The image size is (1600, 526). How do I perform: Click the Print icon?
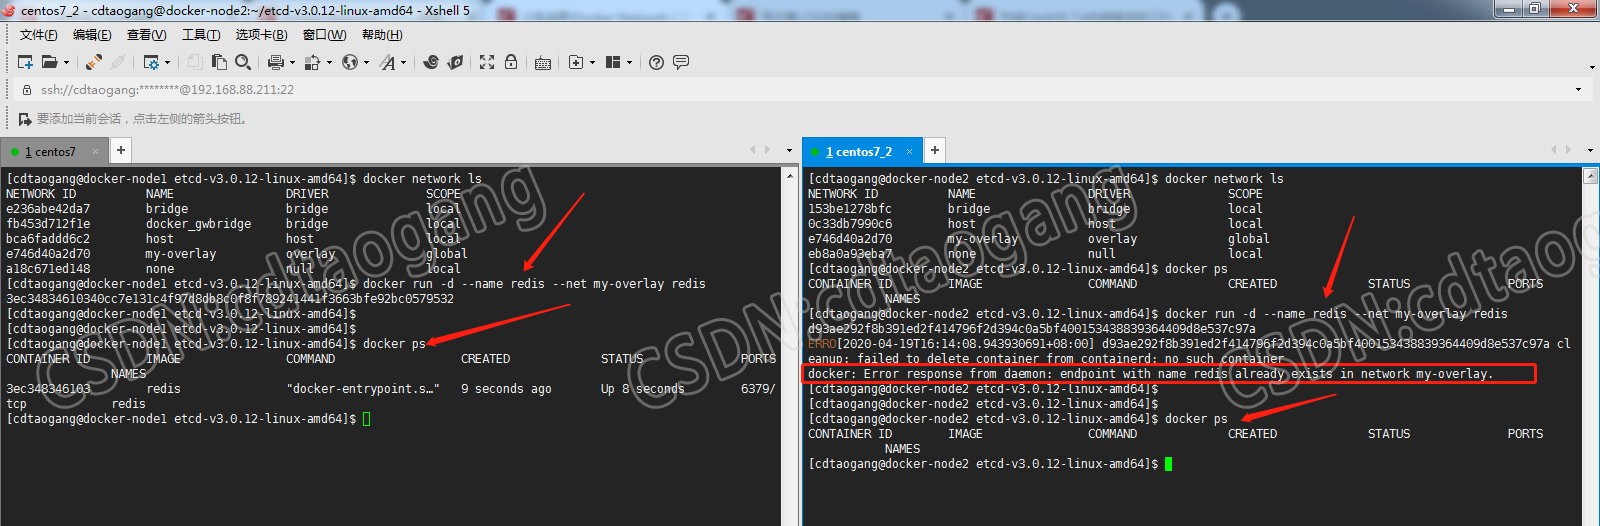pos(276,62)
